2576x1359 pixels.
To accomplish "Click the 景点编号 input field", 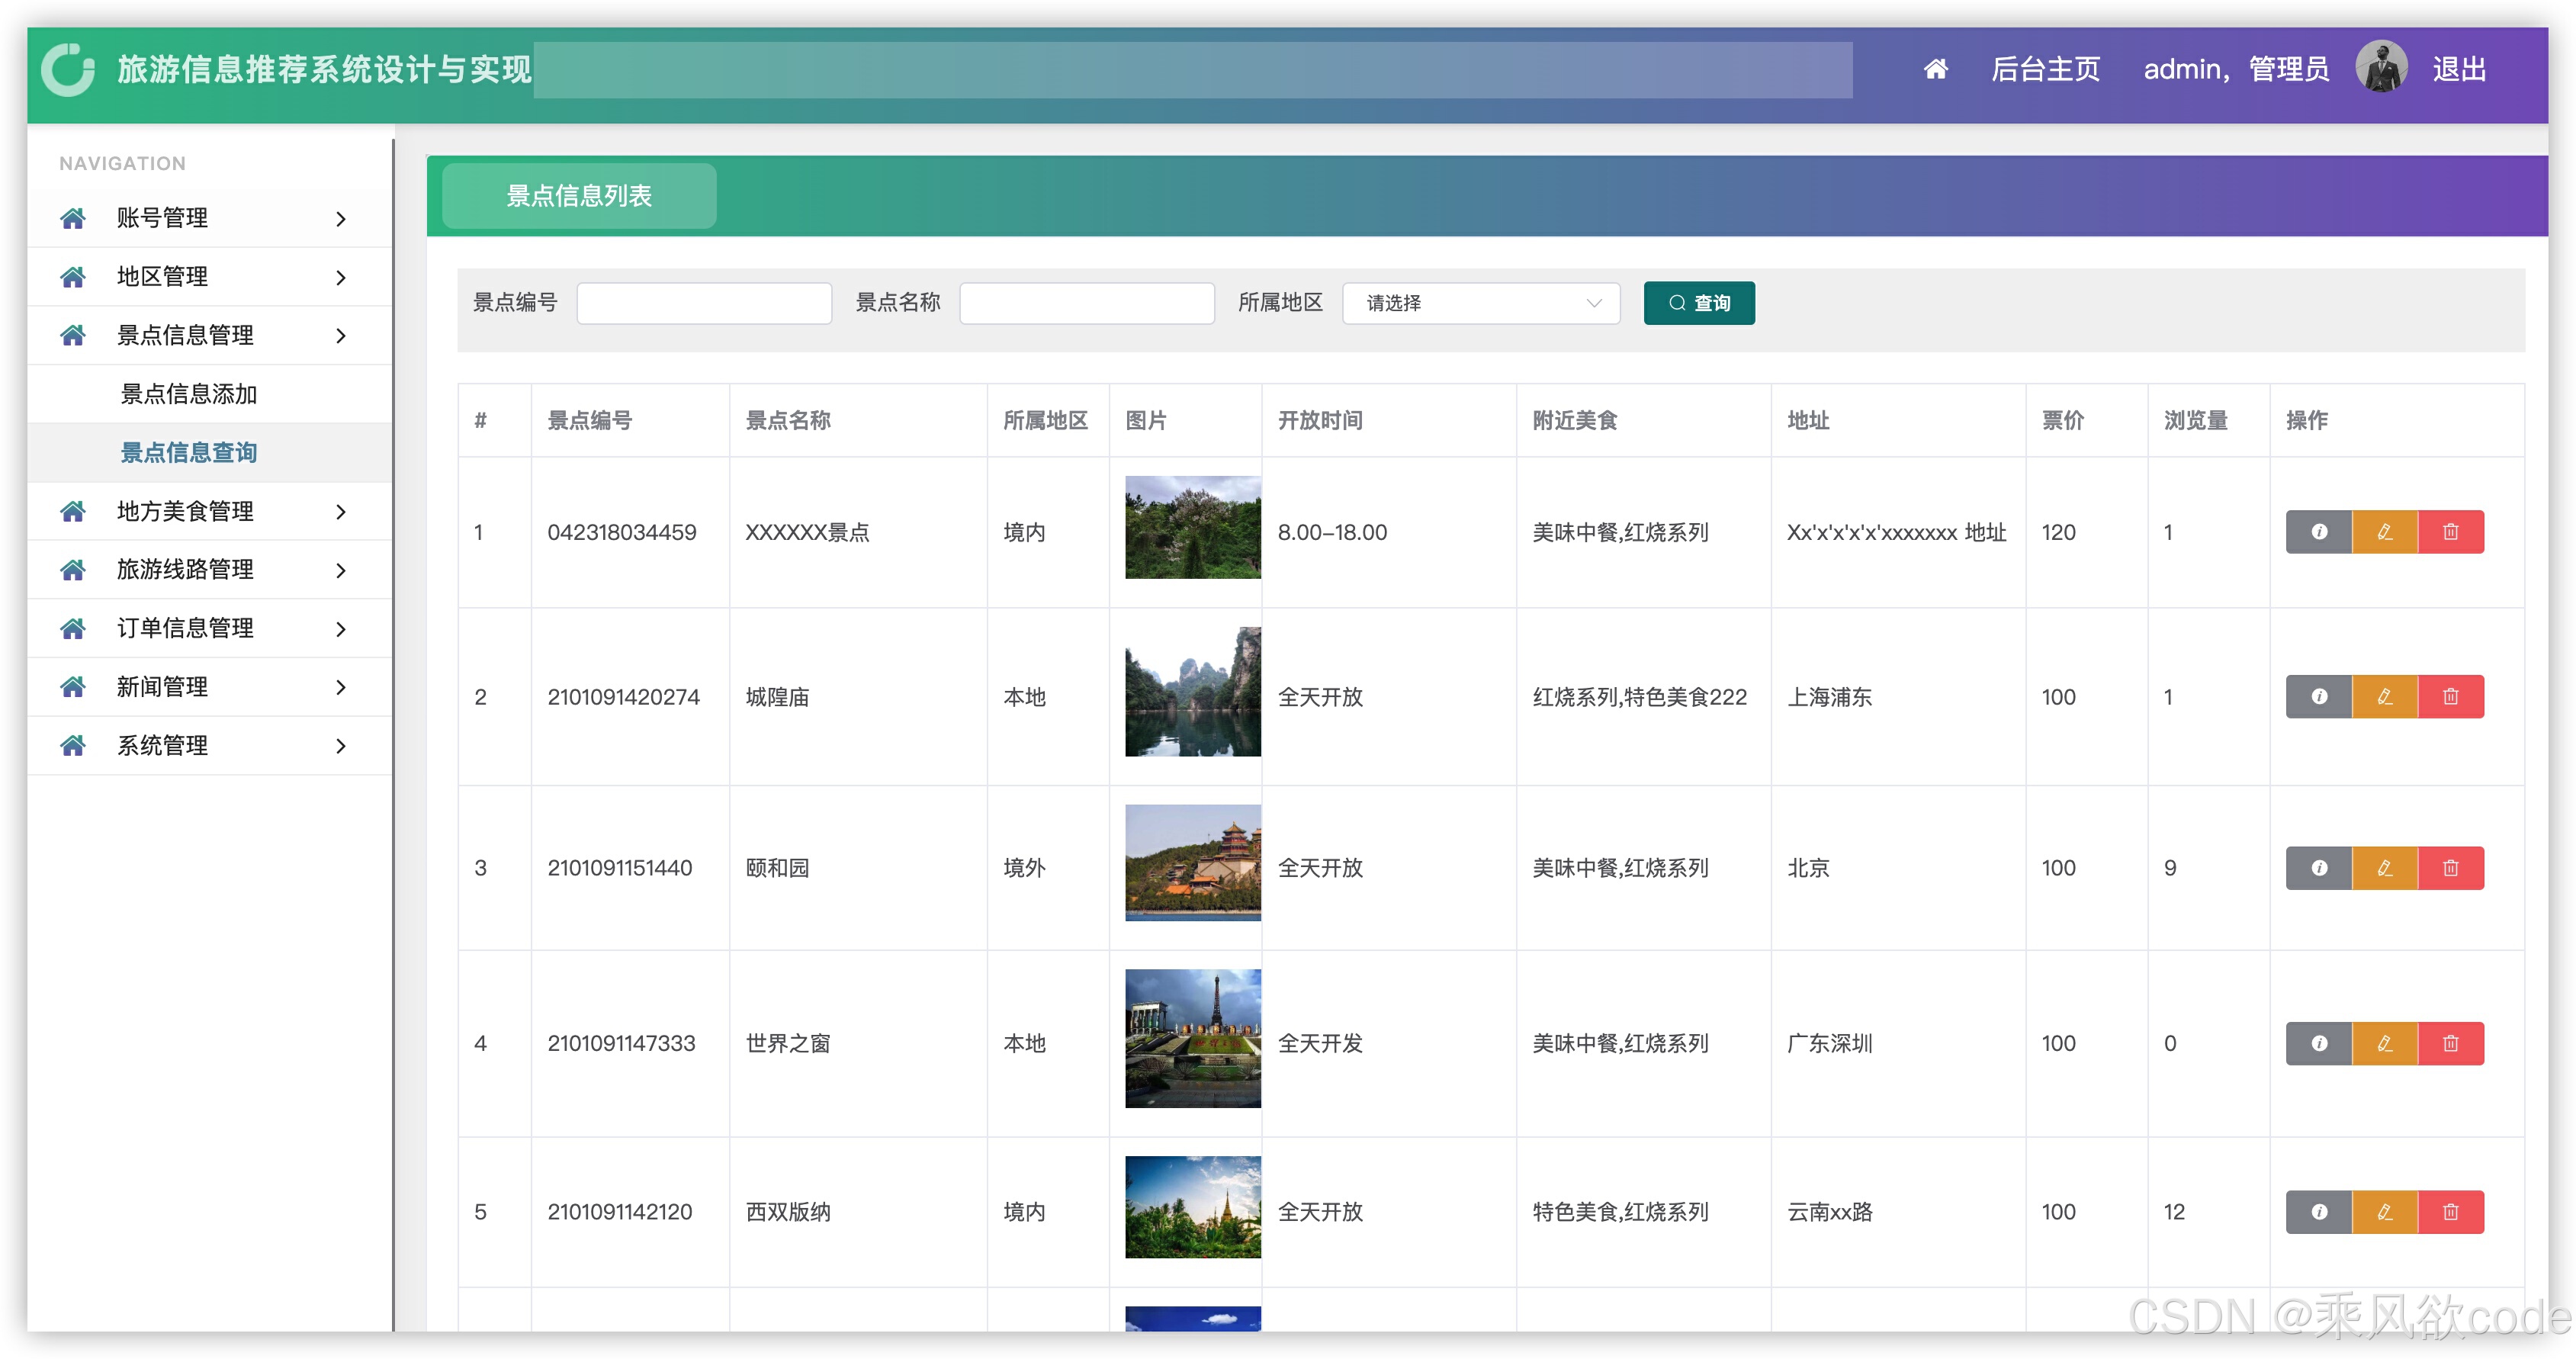I will pos(704,303).
